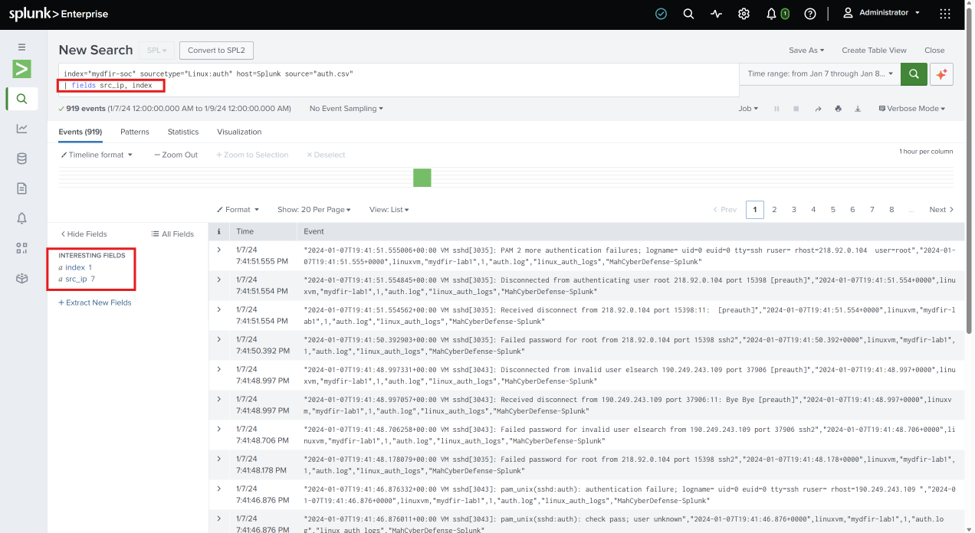
Task: Click into the search query input
Action: pos(399,80)
